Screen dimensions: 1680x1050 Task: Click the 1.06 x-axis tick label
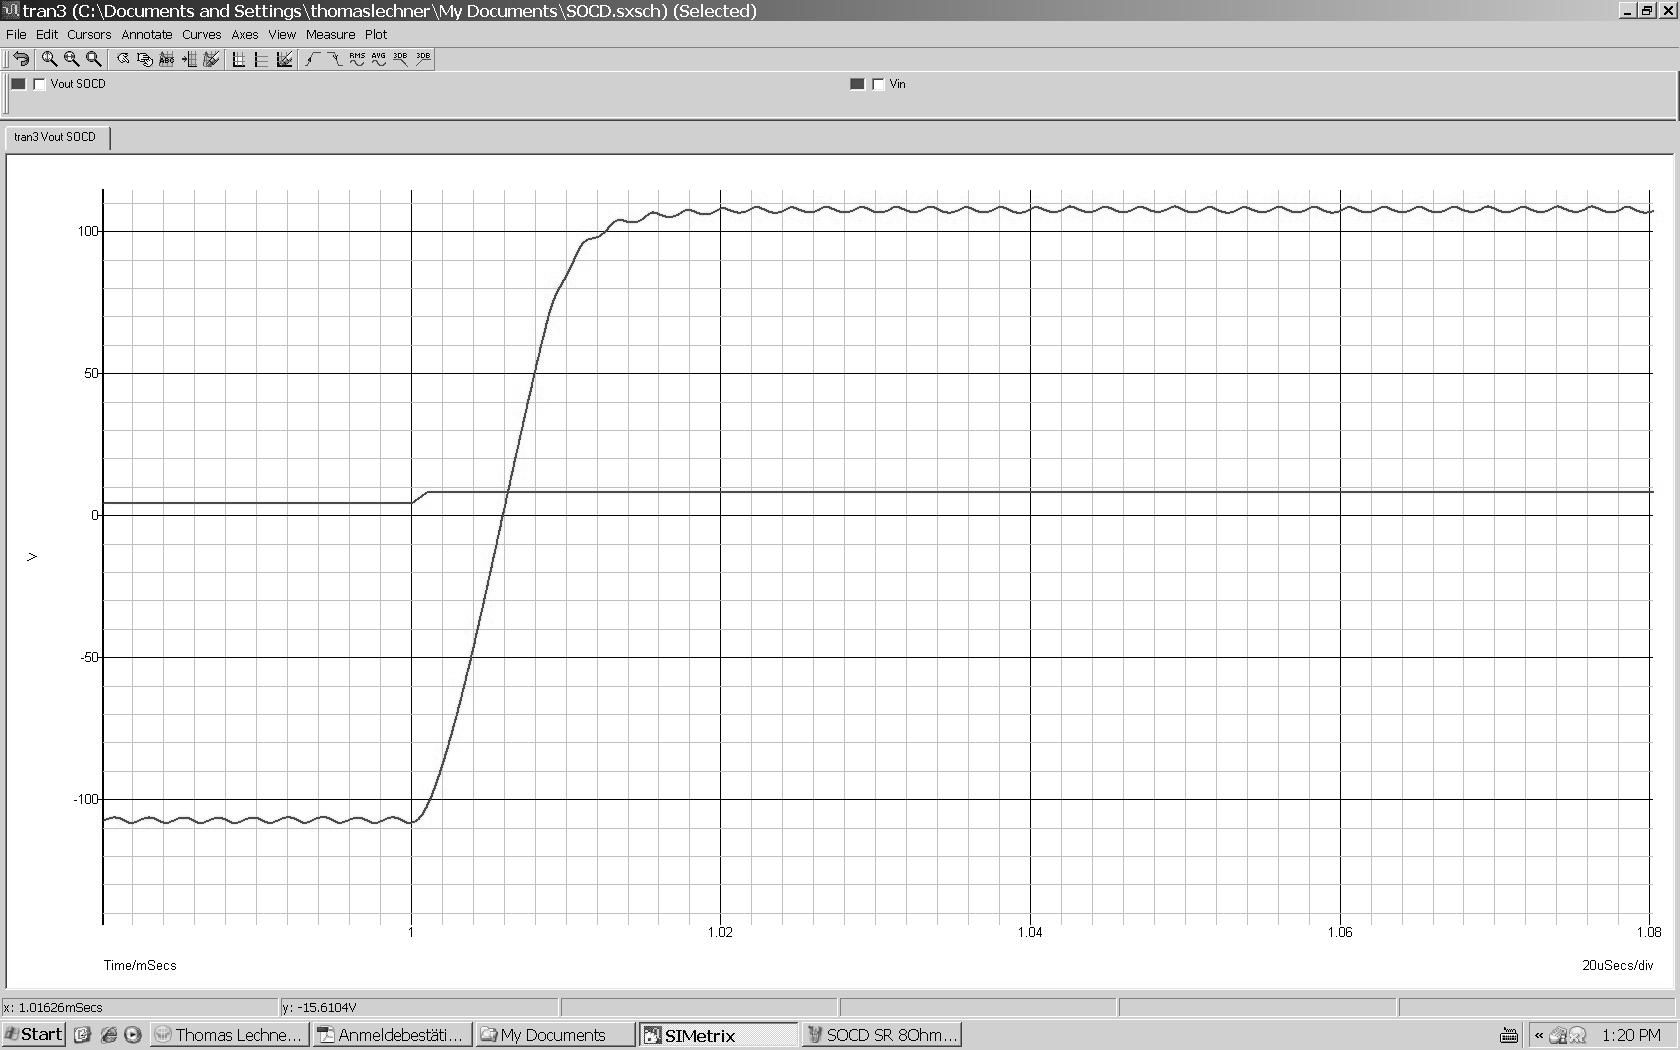pos(1340,932)
